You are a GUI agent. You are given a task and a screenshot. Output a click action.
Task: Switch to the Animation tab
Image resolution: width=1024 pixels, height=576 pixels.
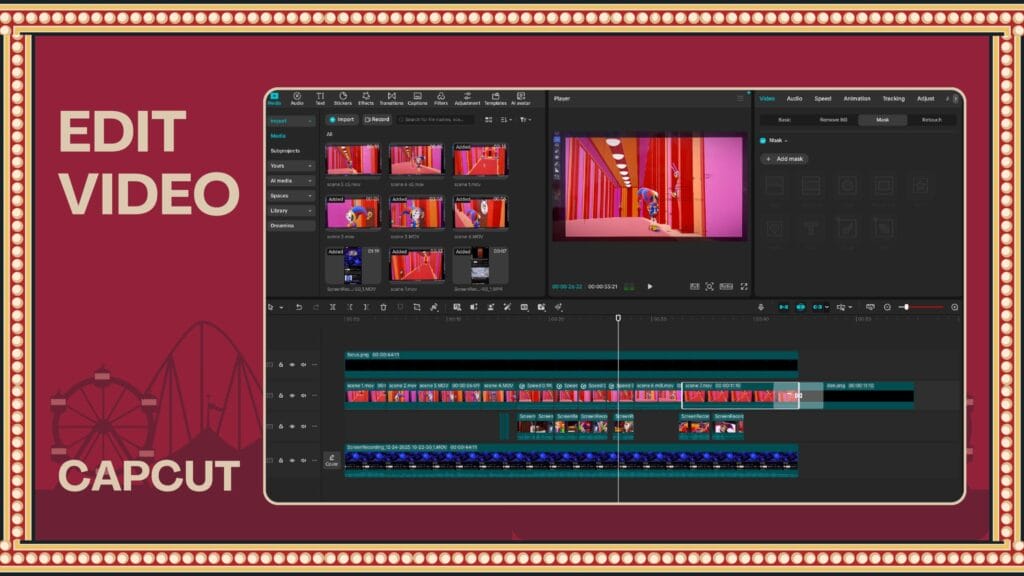pyautogui.click(x=857, y=99)
